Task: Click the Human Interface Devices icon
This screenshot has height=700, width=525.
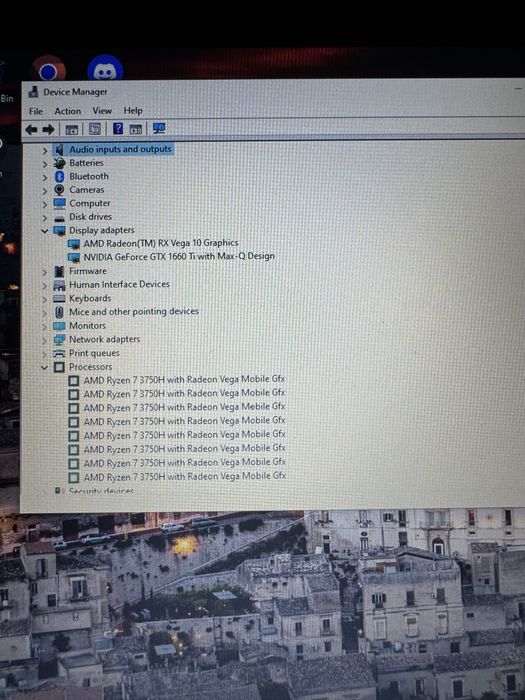Action: pos(59,285)
